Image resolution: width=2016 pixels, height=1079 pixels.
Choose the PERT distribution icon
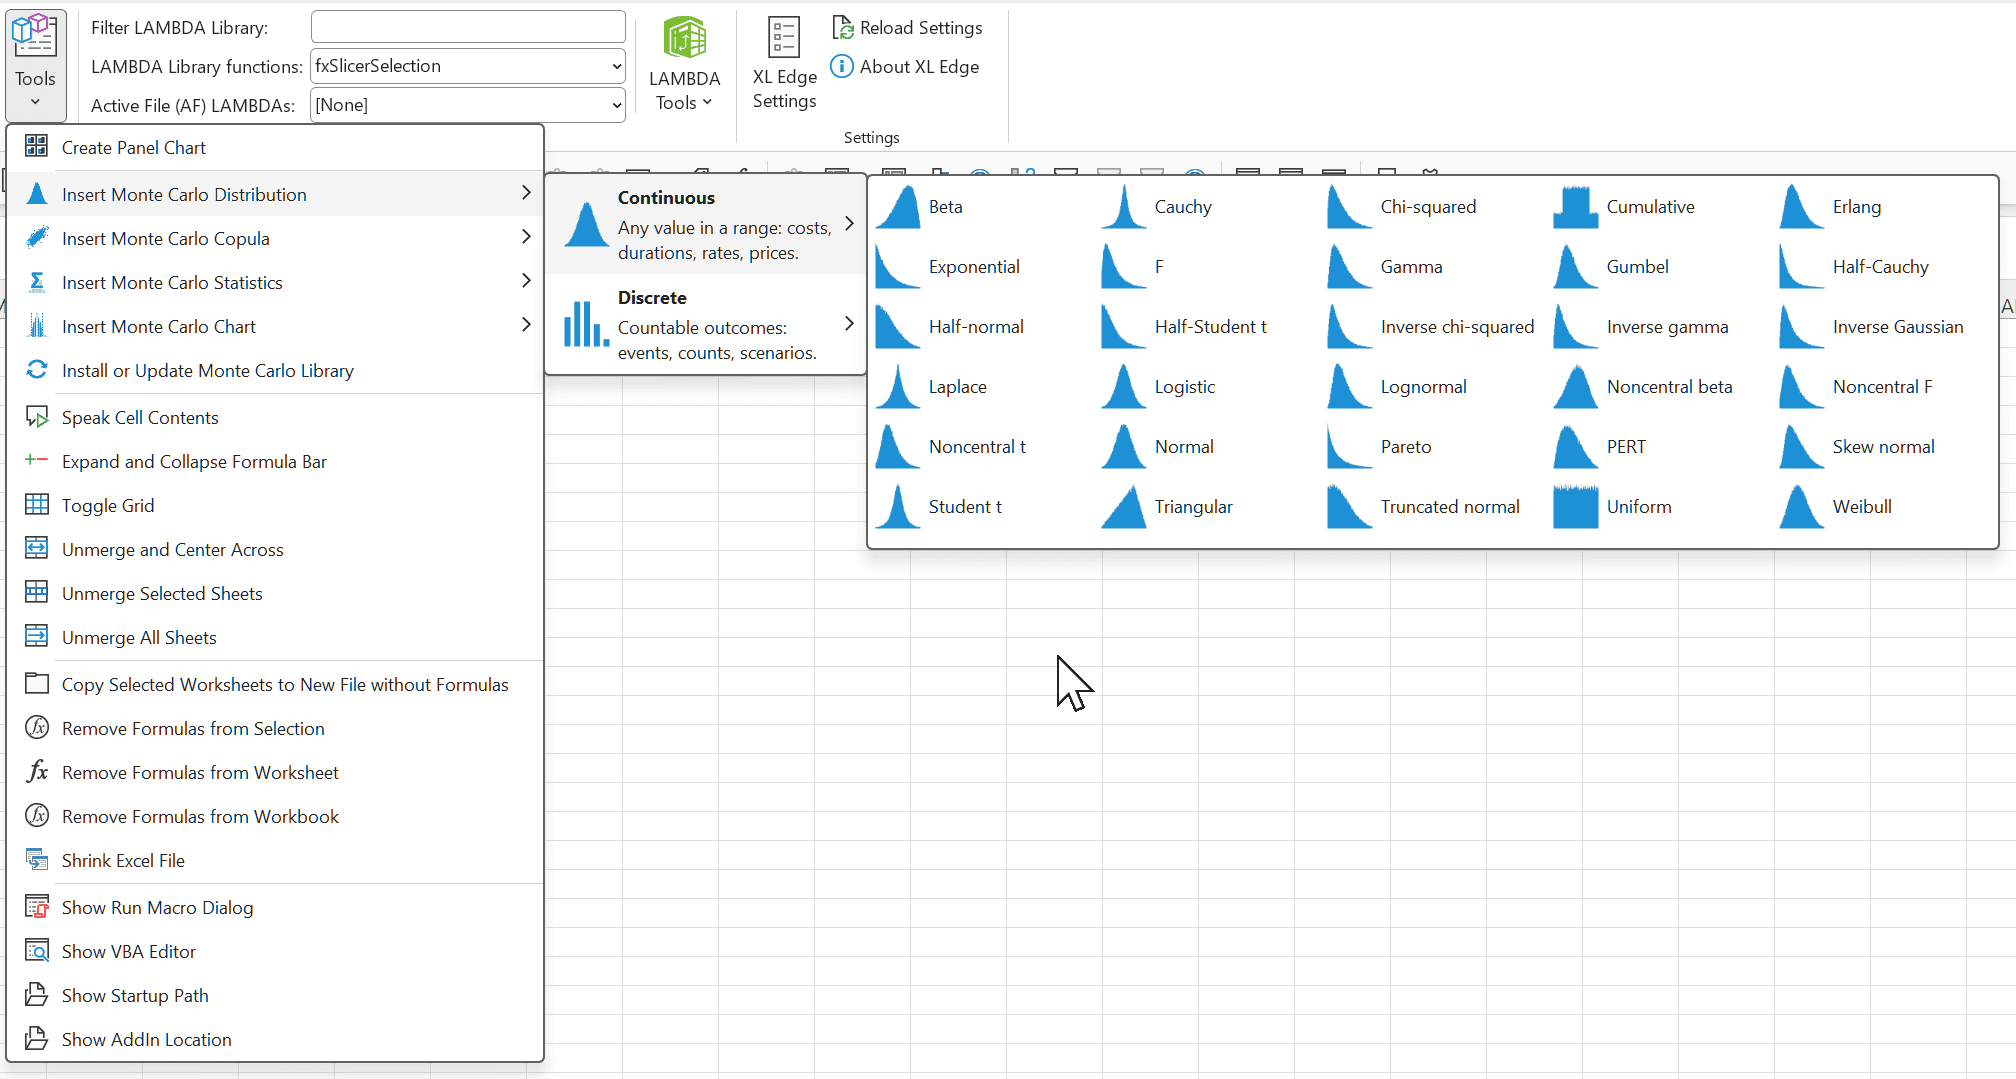pos(1576,447)
